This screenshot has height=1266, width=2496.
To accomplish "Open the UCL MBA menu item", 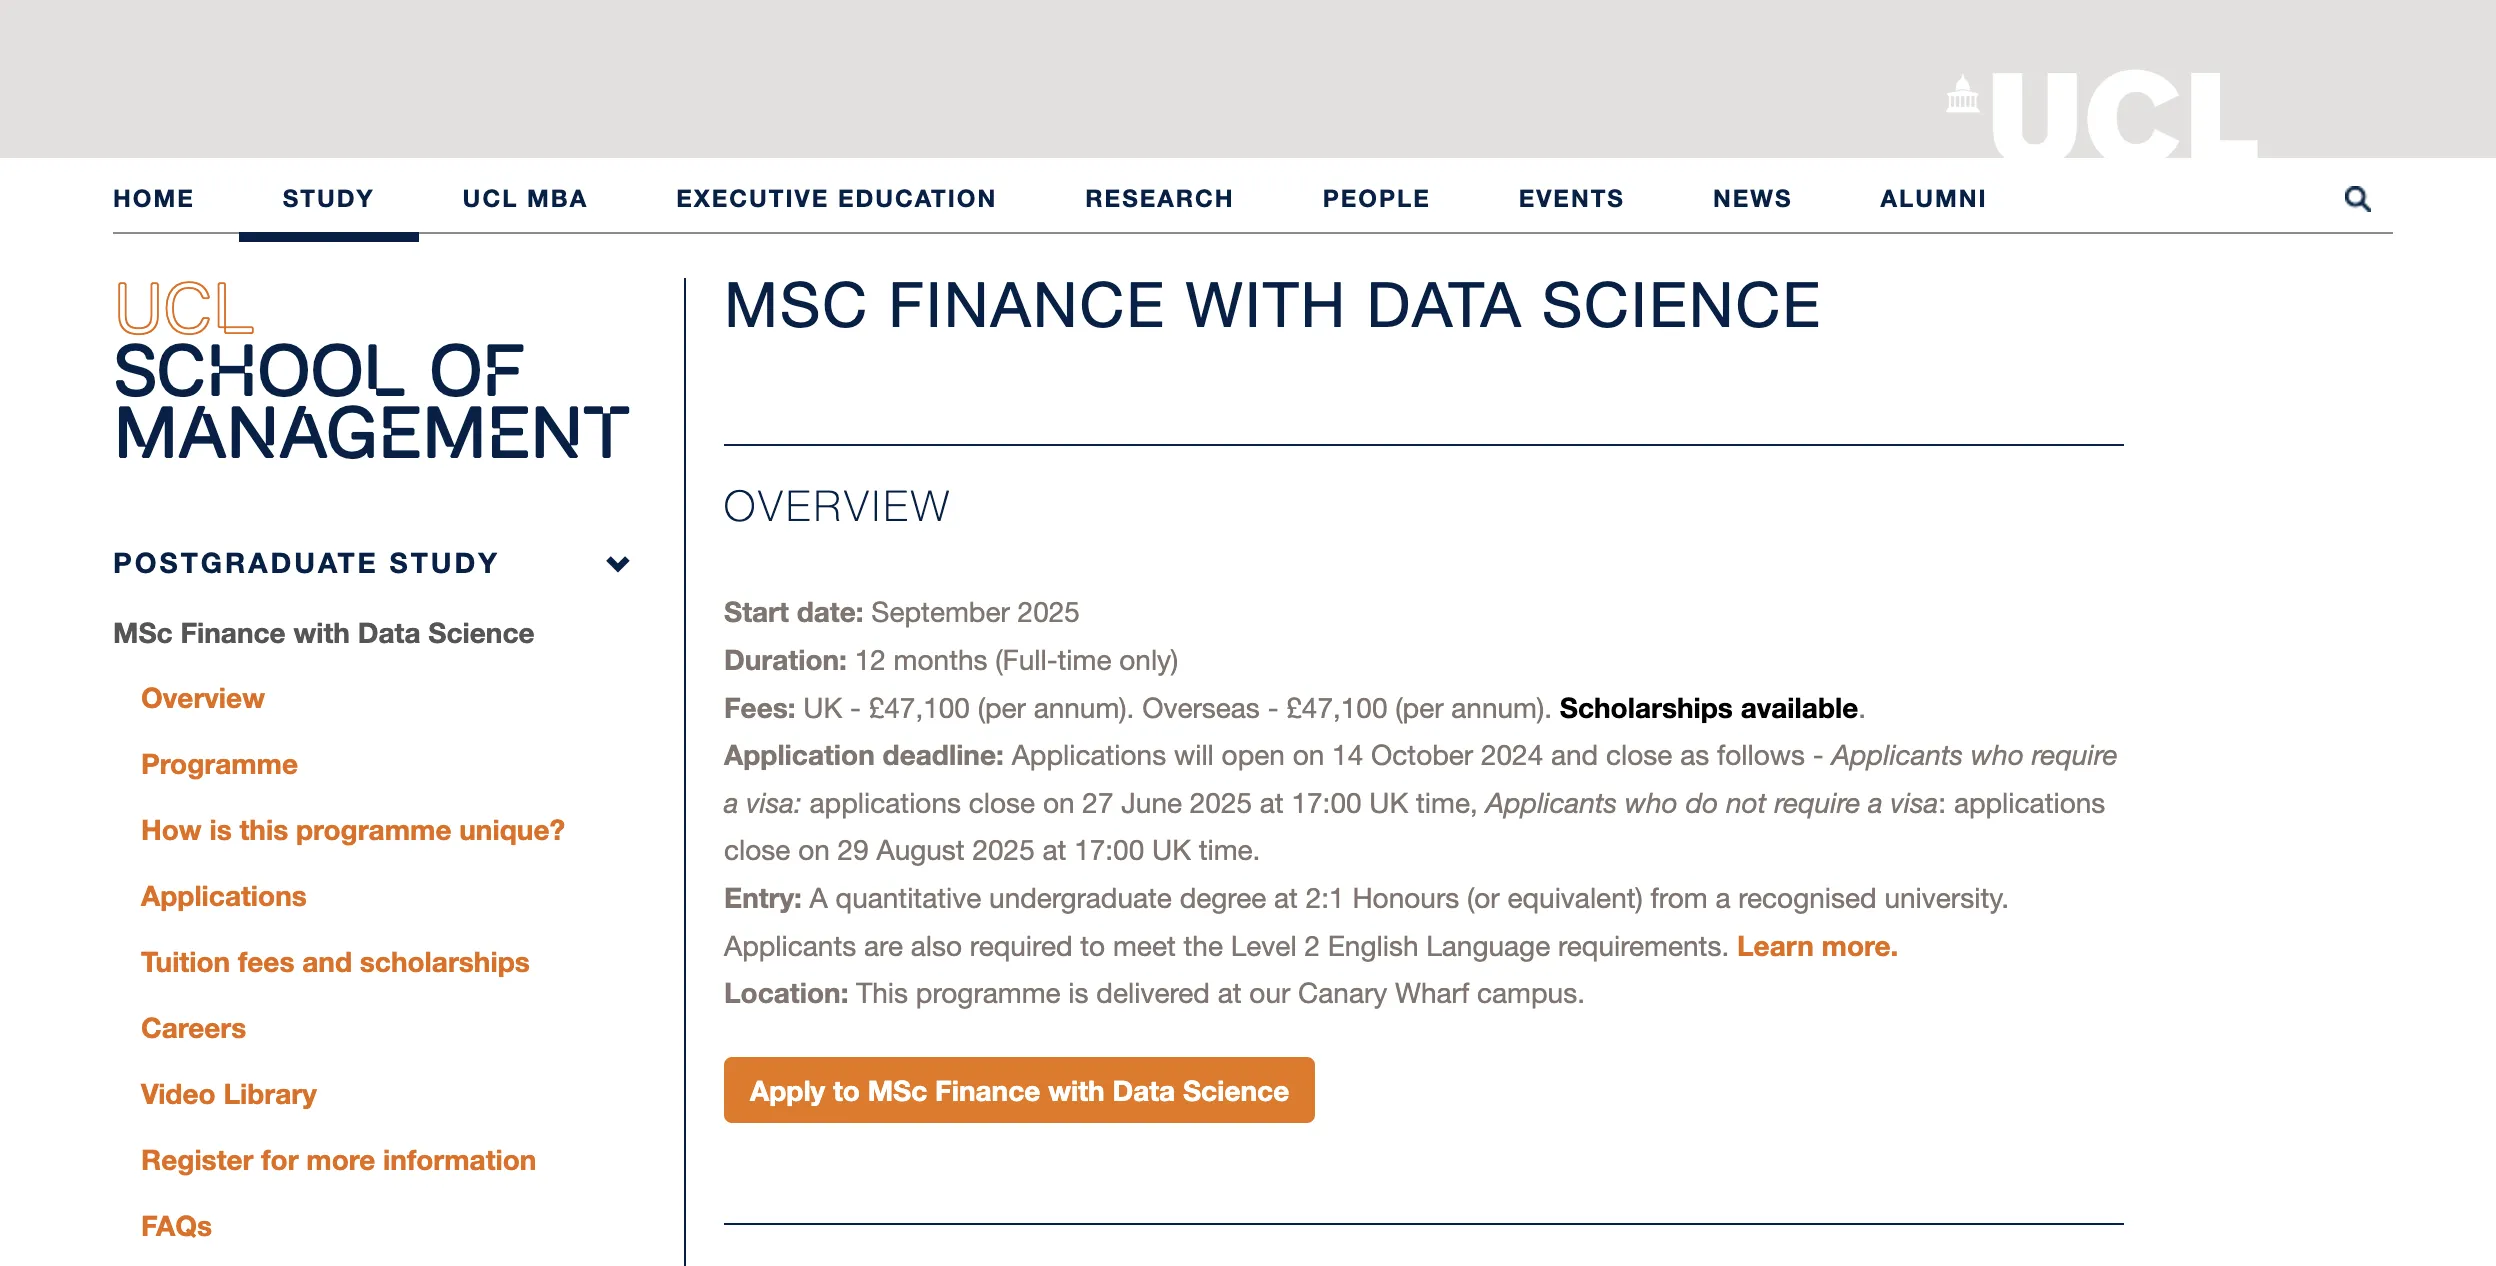I will pos(524,199).
